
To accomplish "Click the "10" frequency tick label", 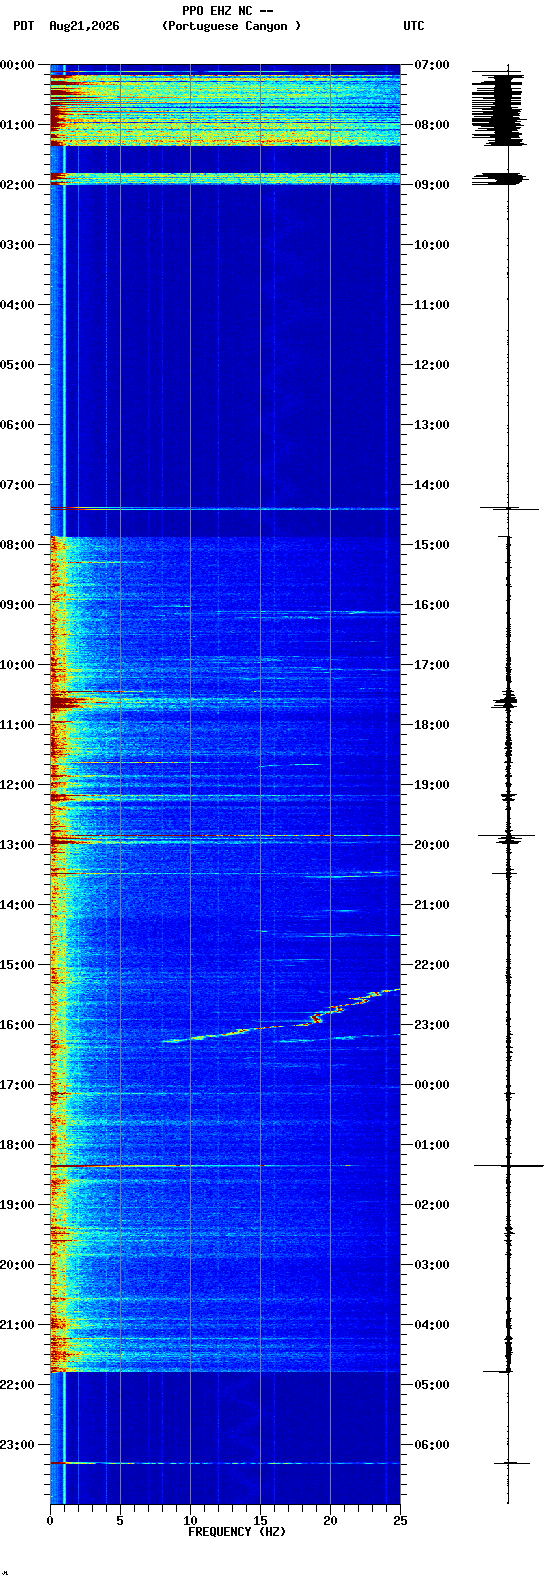I will 190,1521.
